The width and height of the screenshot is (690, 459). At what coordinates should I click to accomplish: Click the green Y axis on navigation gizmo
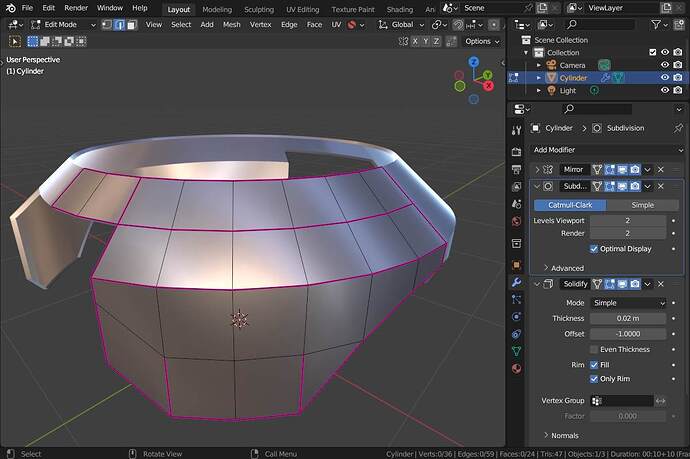pyautogui.click(x=488, y=75)
